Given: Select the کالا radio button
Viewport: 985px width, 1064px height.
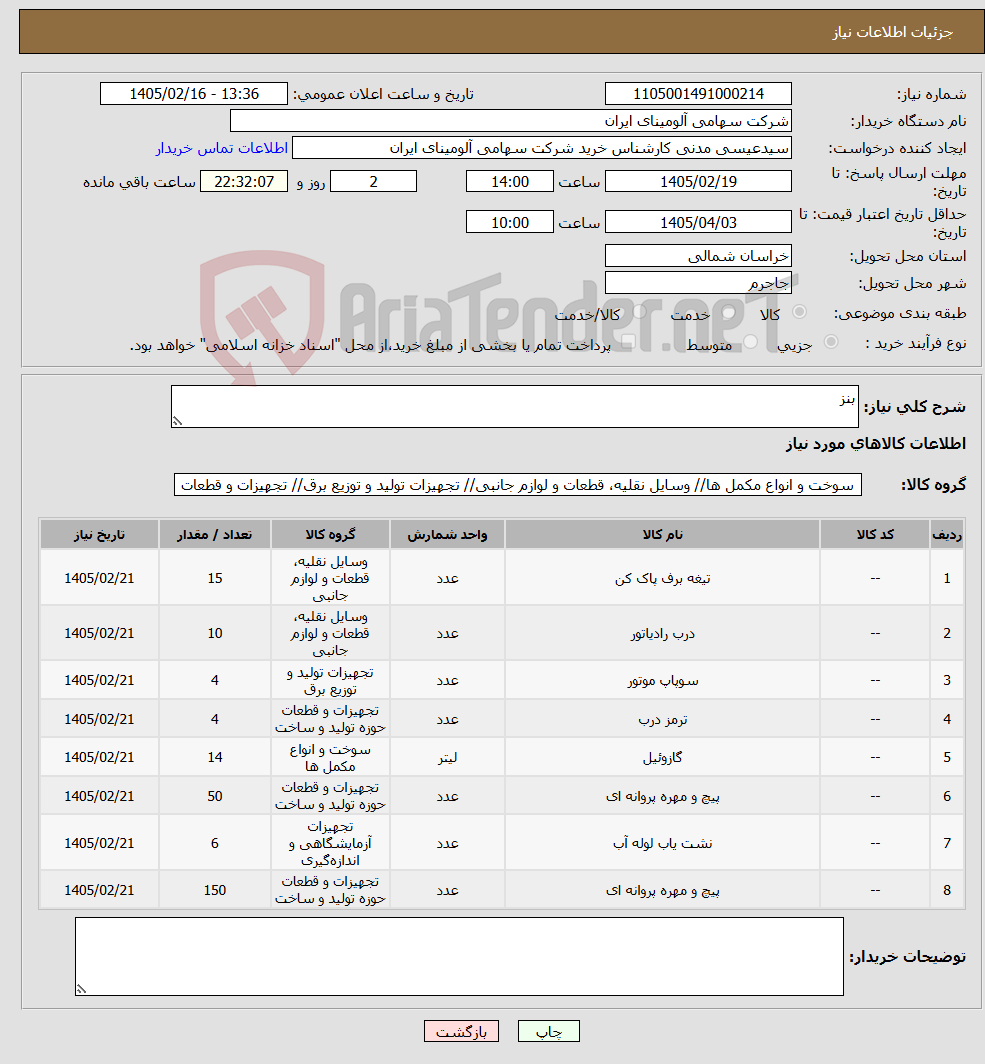Looking at the screenshot, I should [800, 312].
